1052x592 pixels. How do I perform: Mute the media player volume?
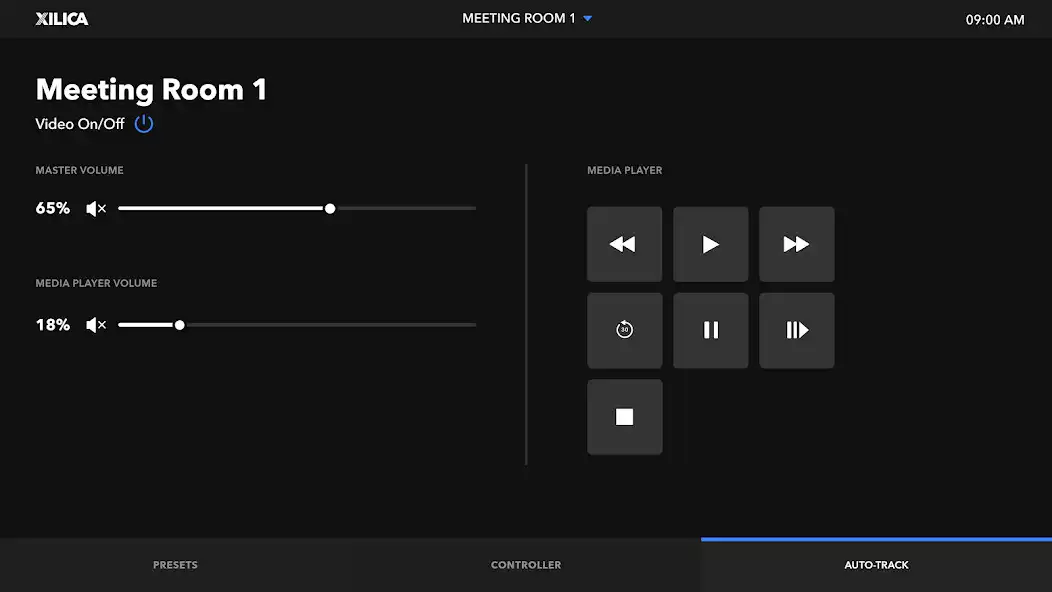click(96, 325)
